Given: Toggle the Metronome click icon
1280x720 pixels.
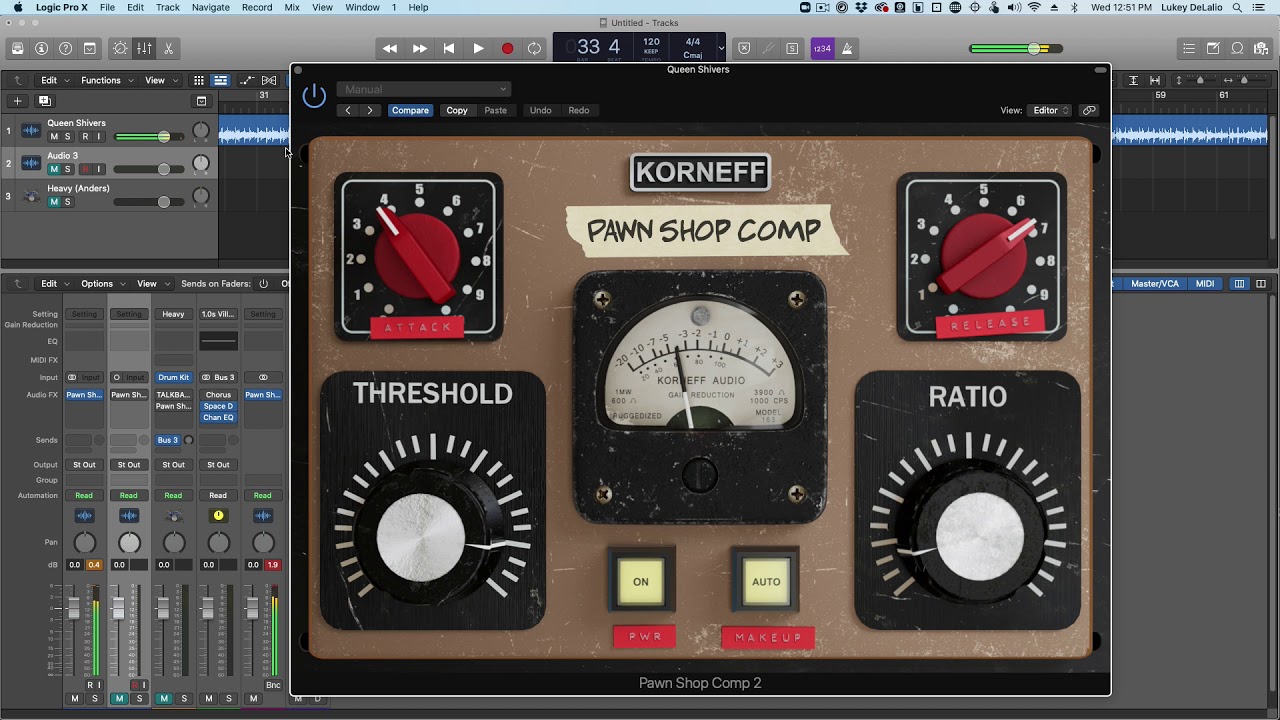Looking at the screenshot, I should click(x=846, y=48).
